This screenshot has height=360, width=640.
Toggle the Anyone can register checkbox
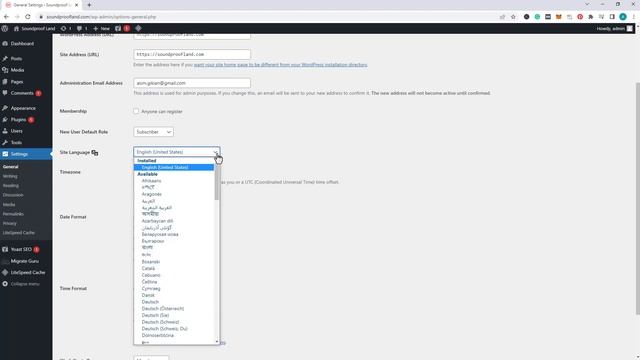(x=136, y=111)
